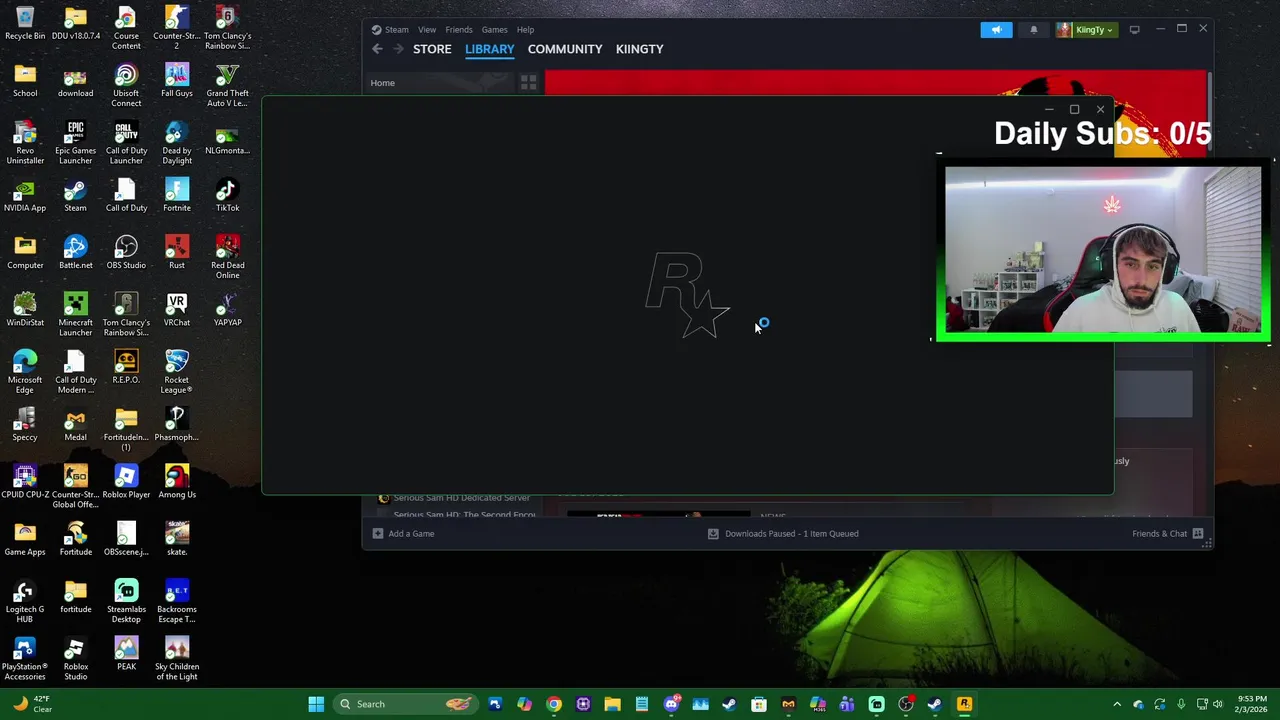
Task: Open the Dead by Daylight desktop icon
Action: pyautogui.click(x=177, y=142)
